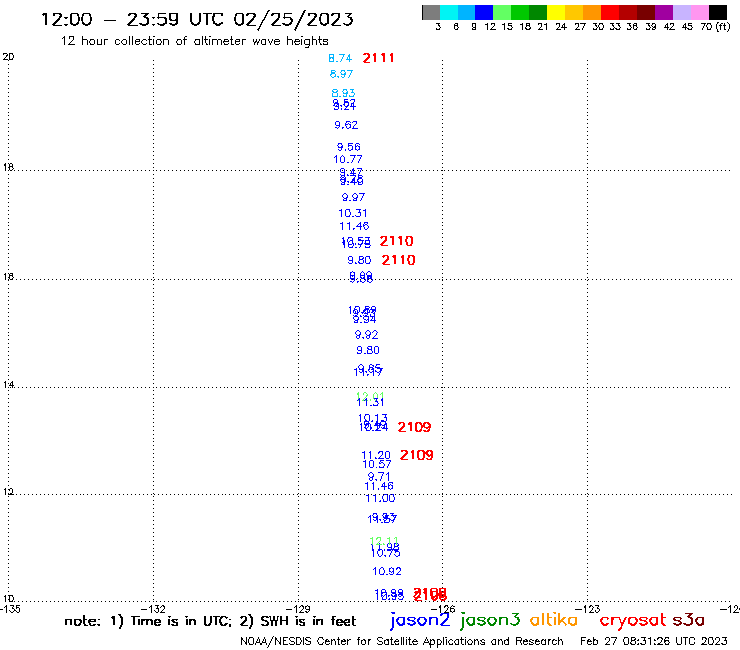Click the 10.31 wave height value
This screenshot has height=650, width=740.
coord(353,213)
